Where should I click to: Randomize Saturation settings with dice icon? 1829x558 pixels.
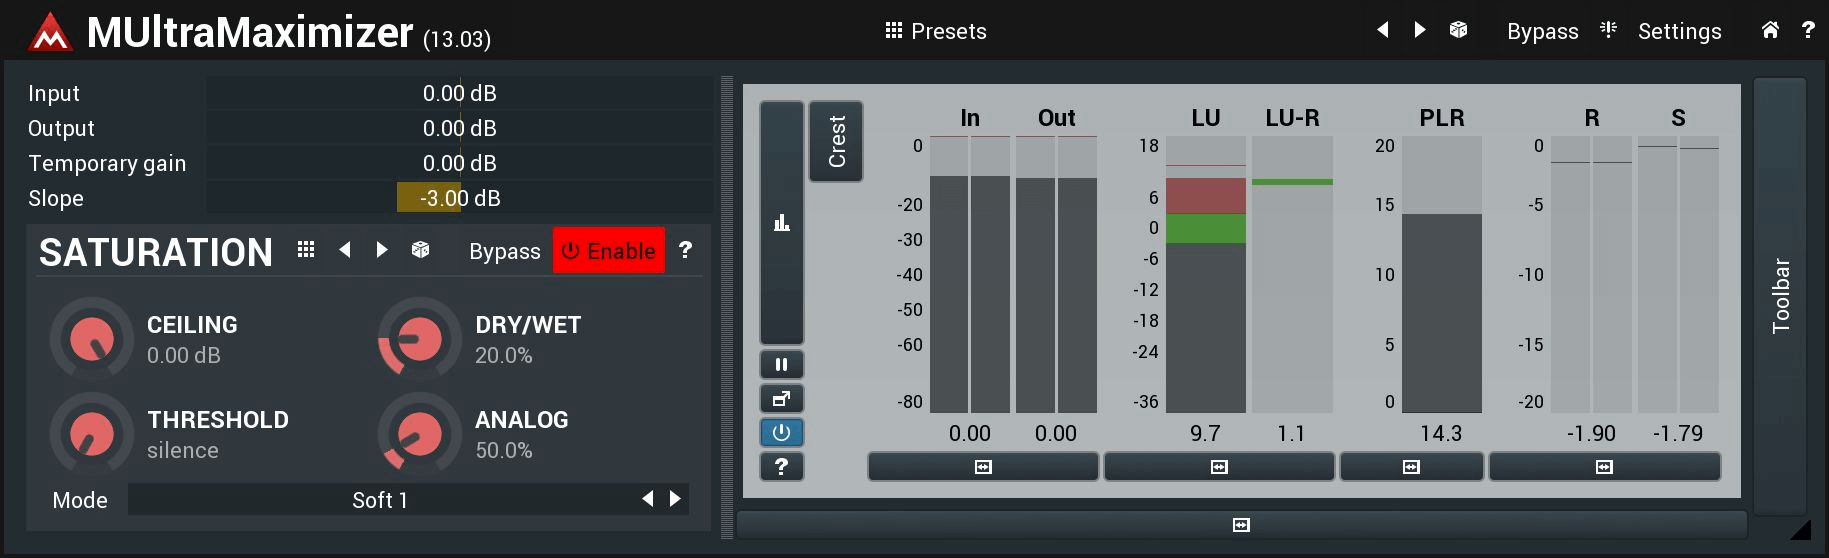pos(420,250)
